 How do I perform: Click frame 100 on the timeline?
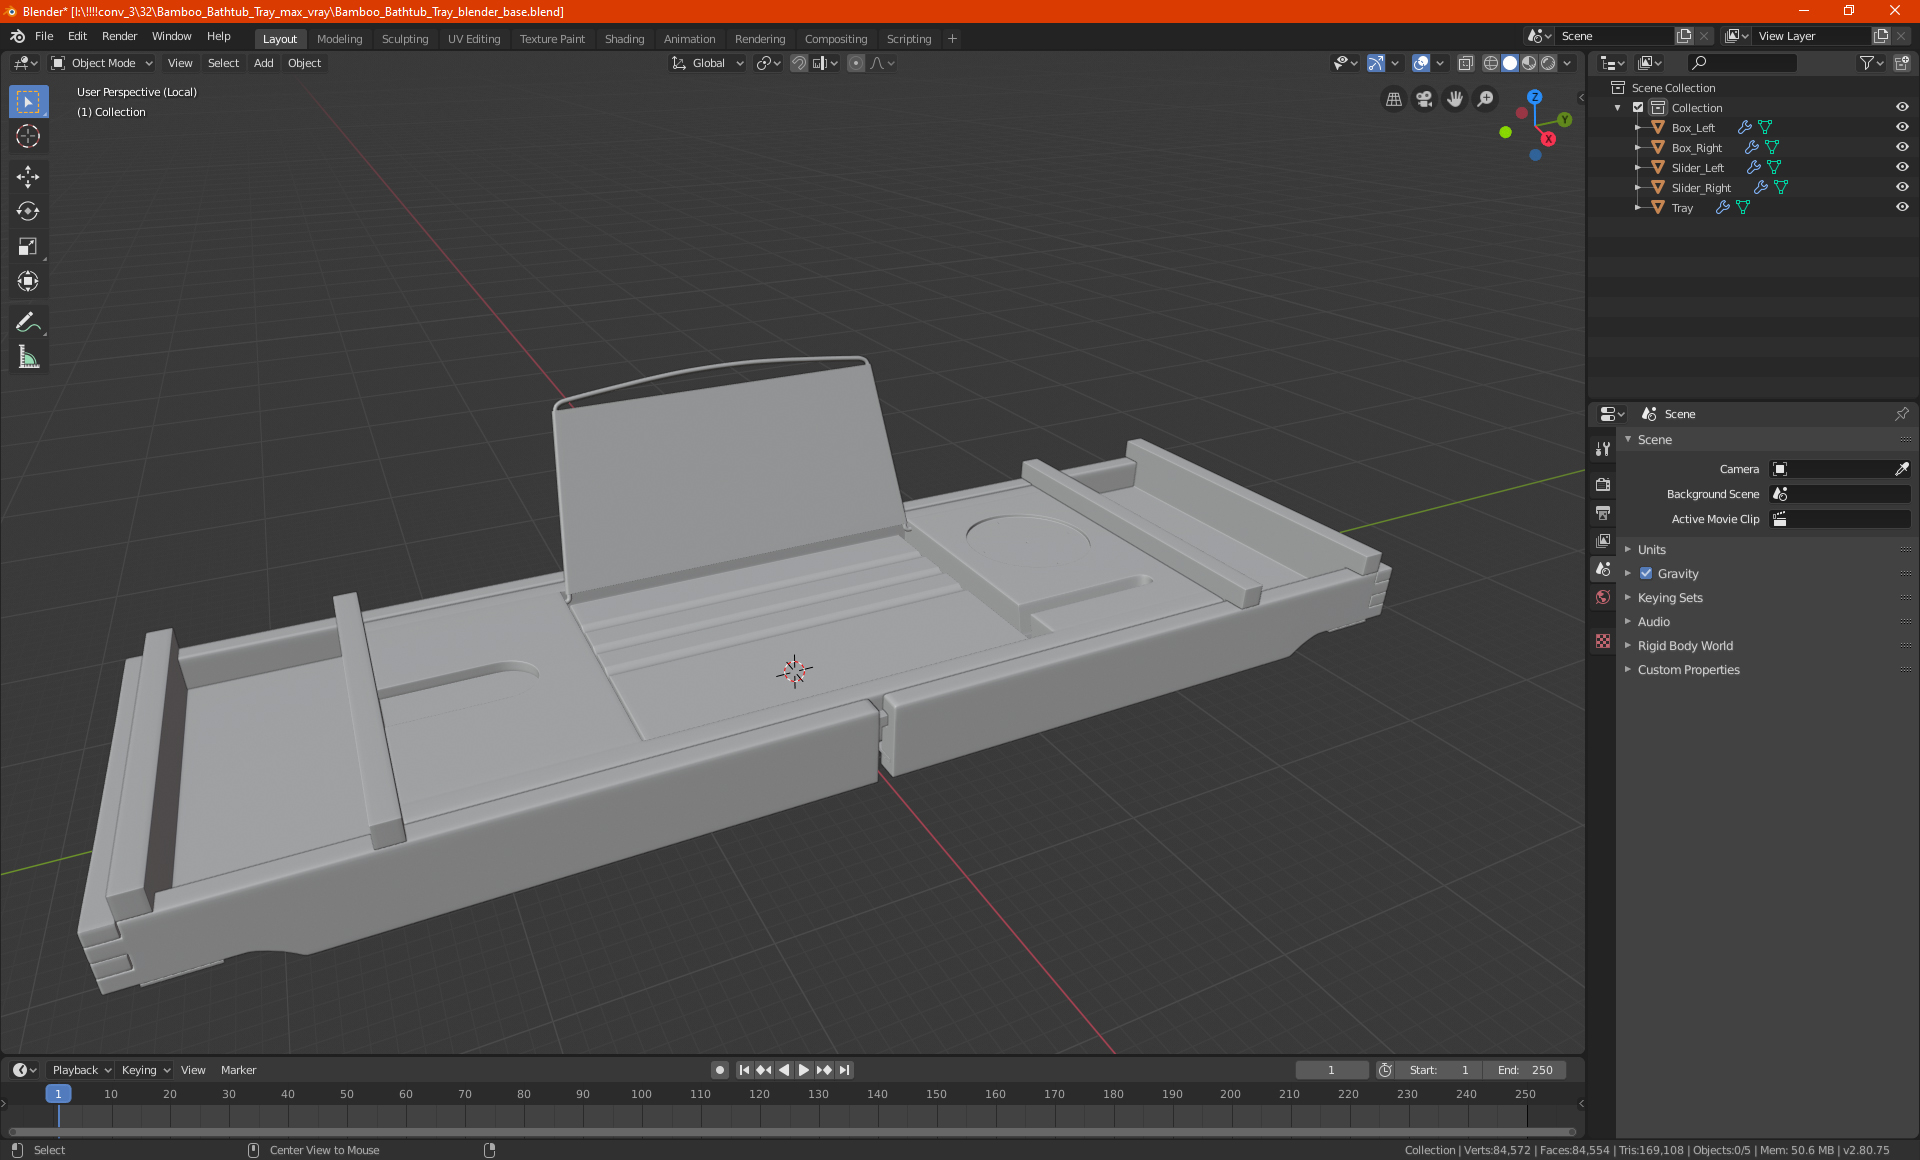click(x=641, y=1094)
